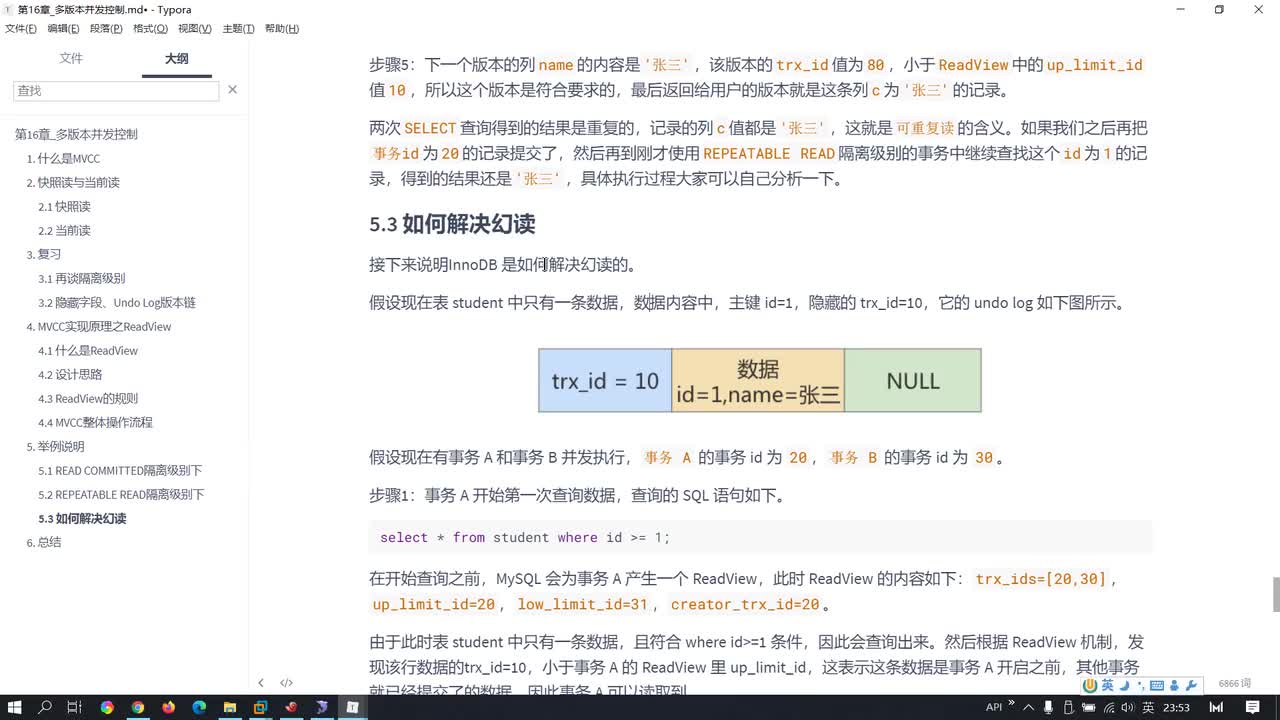Screen dimensions: 1280x720
Task: Go to outline item 5.3 如何解决幻读
Action: click(82, 518)
